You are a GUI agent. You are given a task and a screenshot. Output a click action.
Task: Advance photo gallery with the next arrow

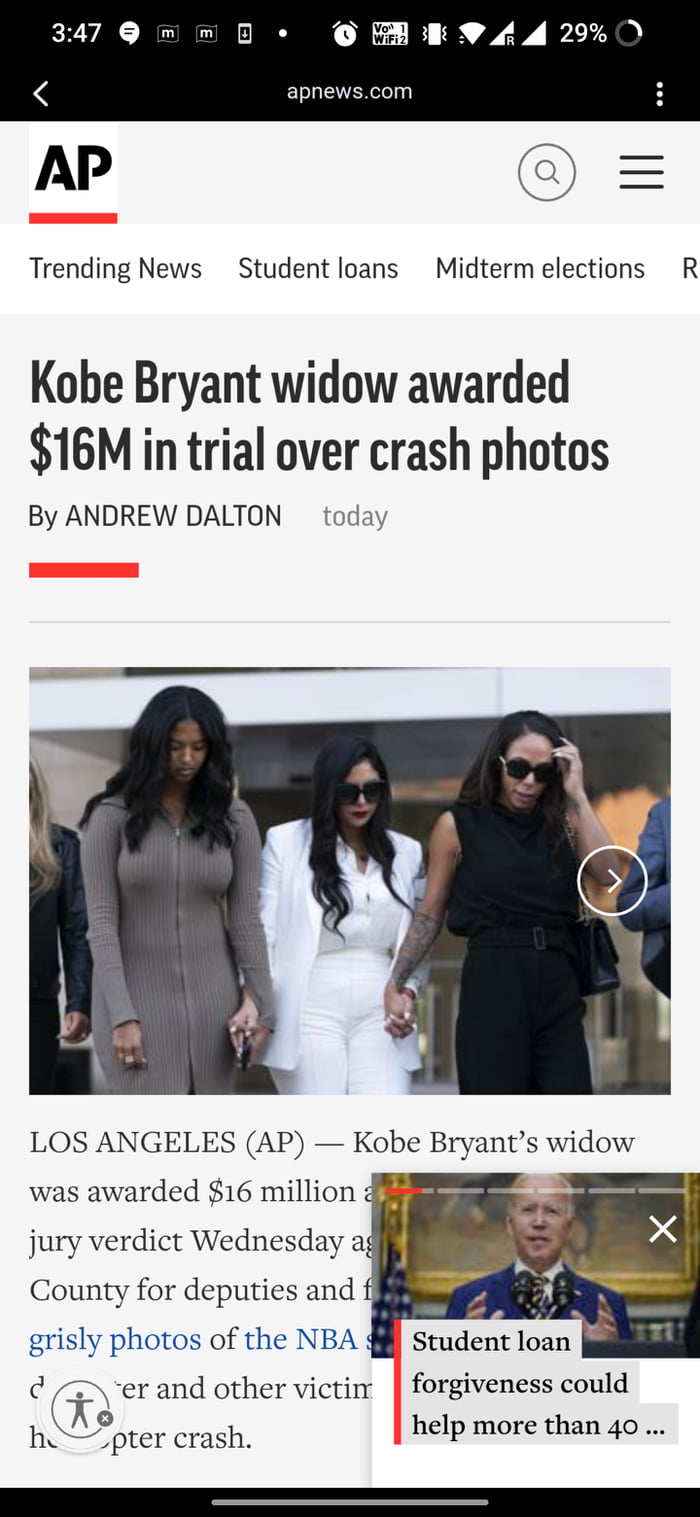pyautogui.click(x=612, y=880)
